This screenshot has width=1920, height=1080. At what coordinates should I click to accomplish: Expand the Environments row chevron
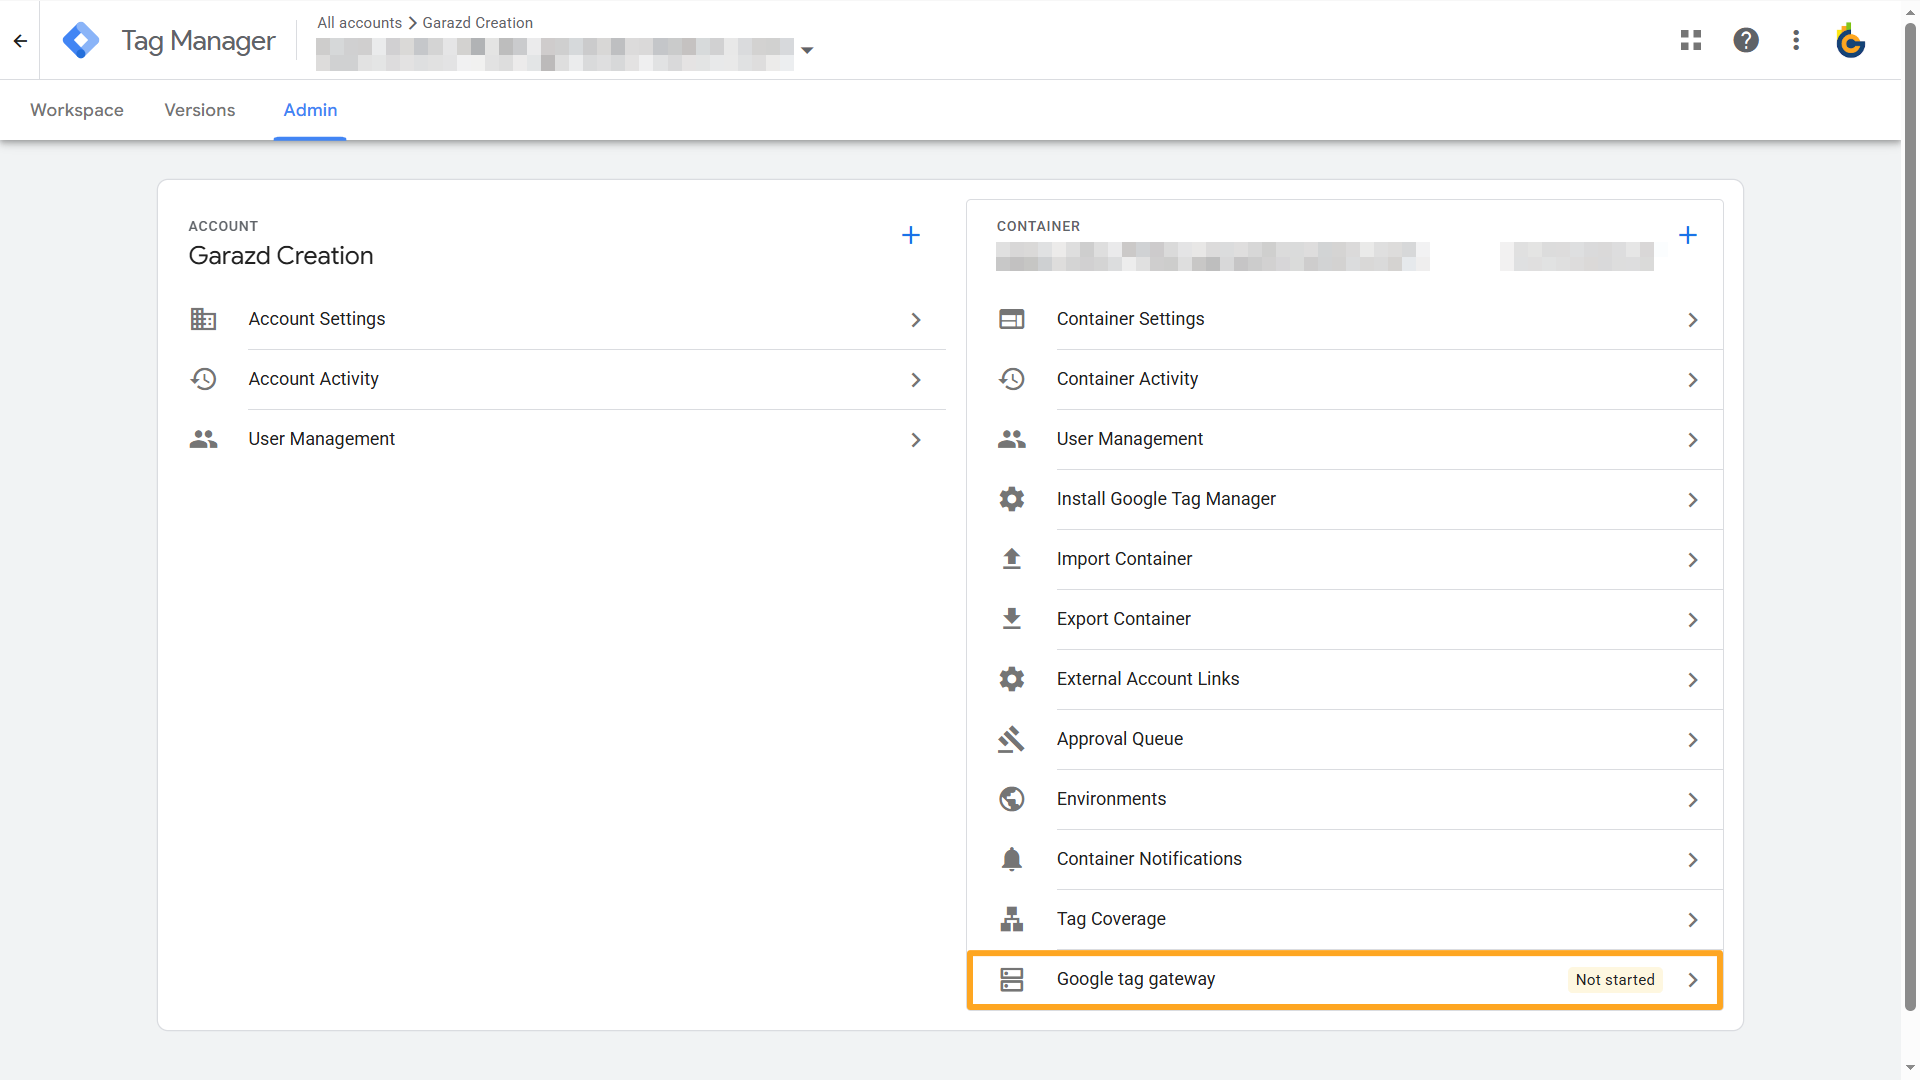point(1692,800)
